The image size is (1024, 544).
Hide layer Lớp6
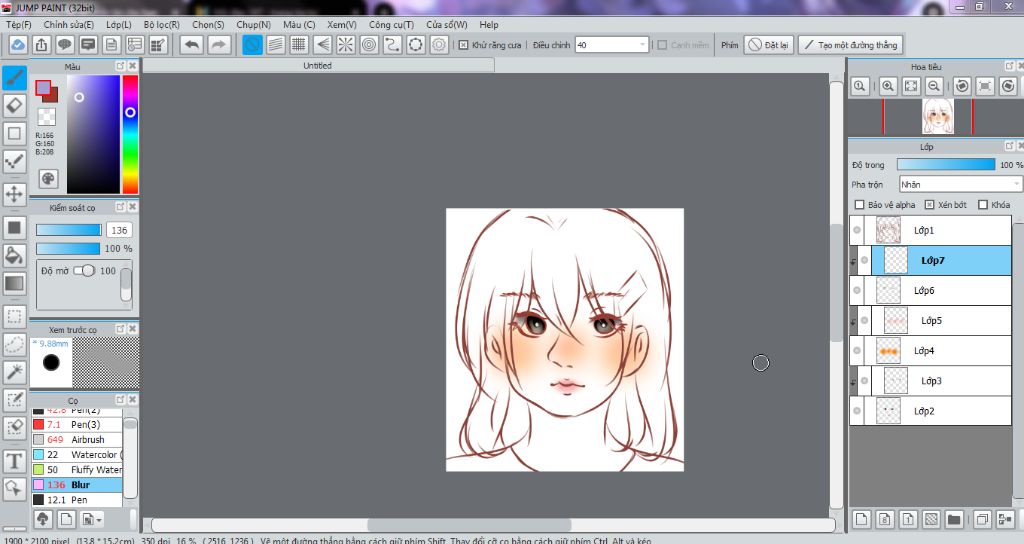857,290
